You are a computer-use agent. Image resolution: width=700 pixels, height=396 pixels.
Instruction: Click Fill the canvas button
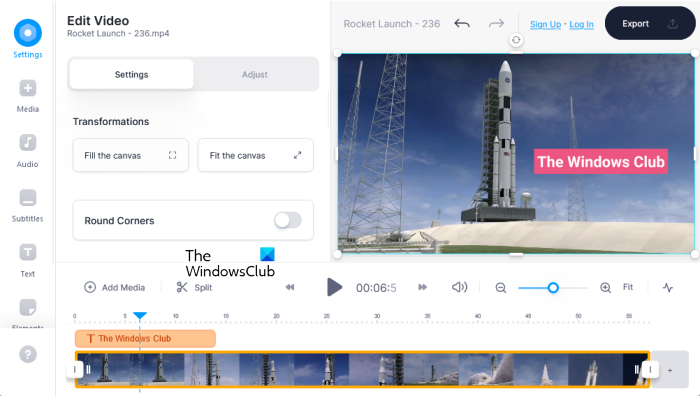click(130, 155)
